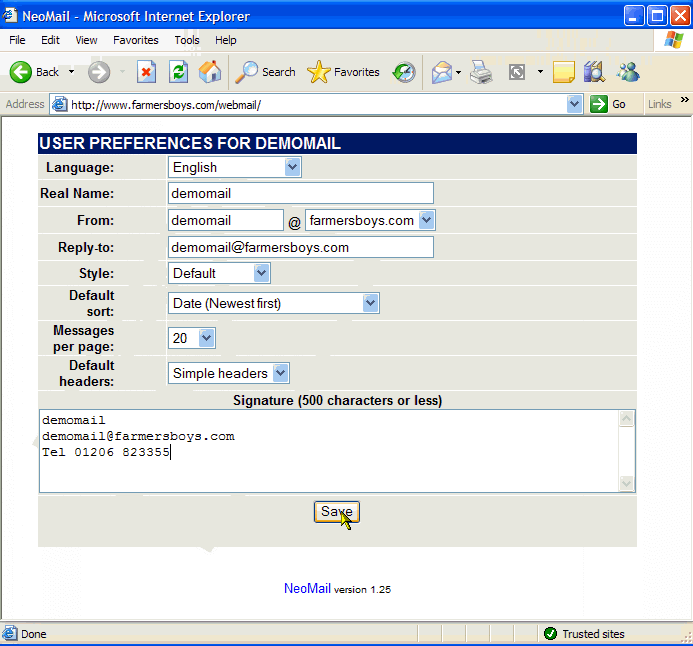Click signature scrollbar up arrow
This screenshot has height=646, width=693.
pos(626,418)
